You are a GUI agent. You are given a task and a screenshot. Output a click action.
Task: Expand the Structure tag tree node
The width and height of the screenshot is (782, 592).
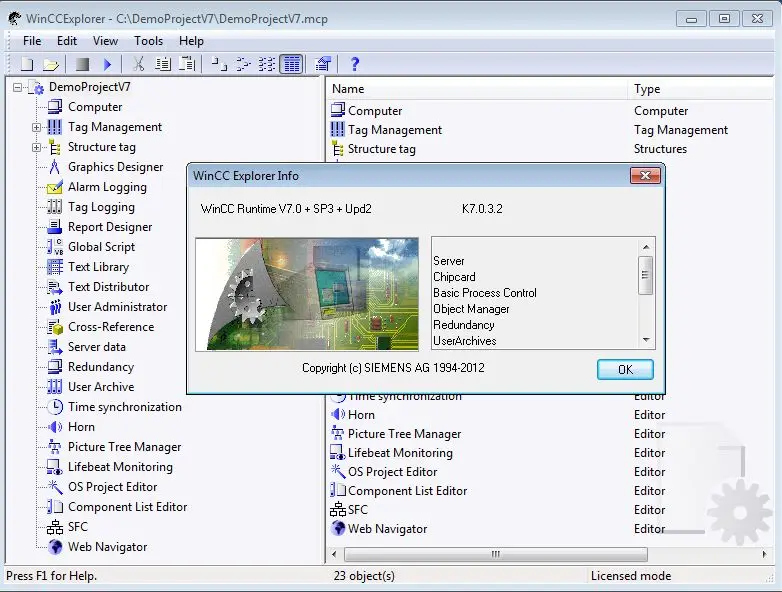click(x=36, y=148)
